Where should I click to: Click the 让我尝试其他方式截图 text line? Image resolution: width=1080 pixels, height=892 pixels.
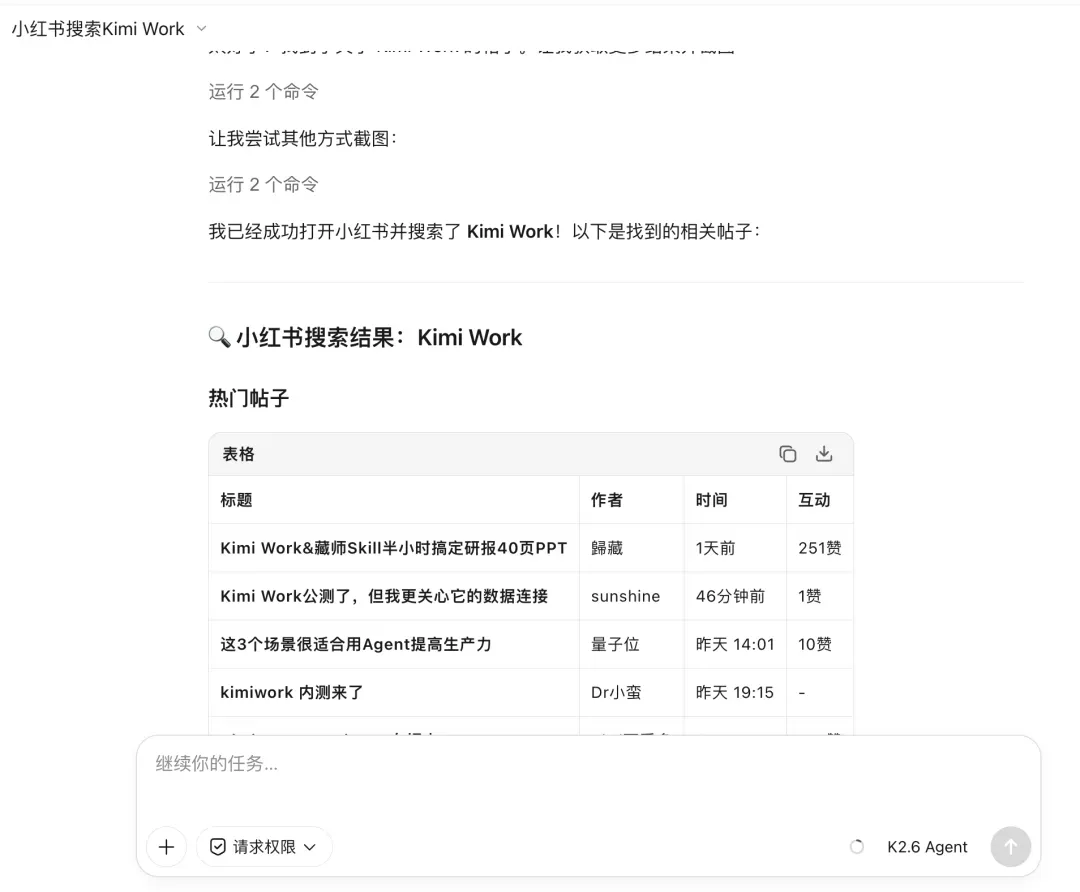click(302, 138)
